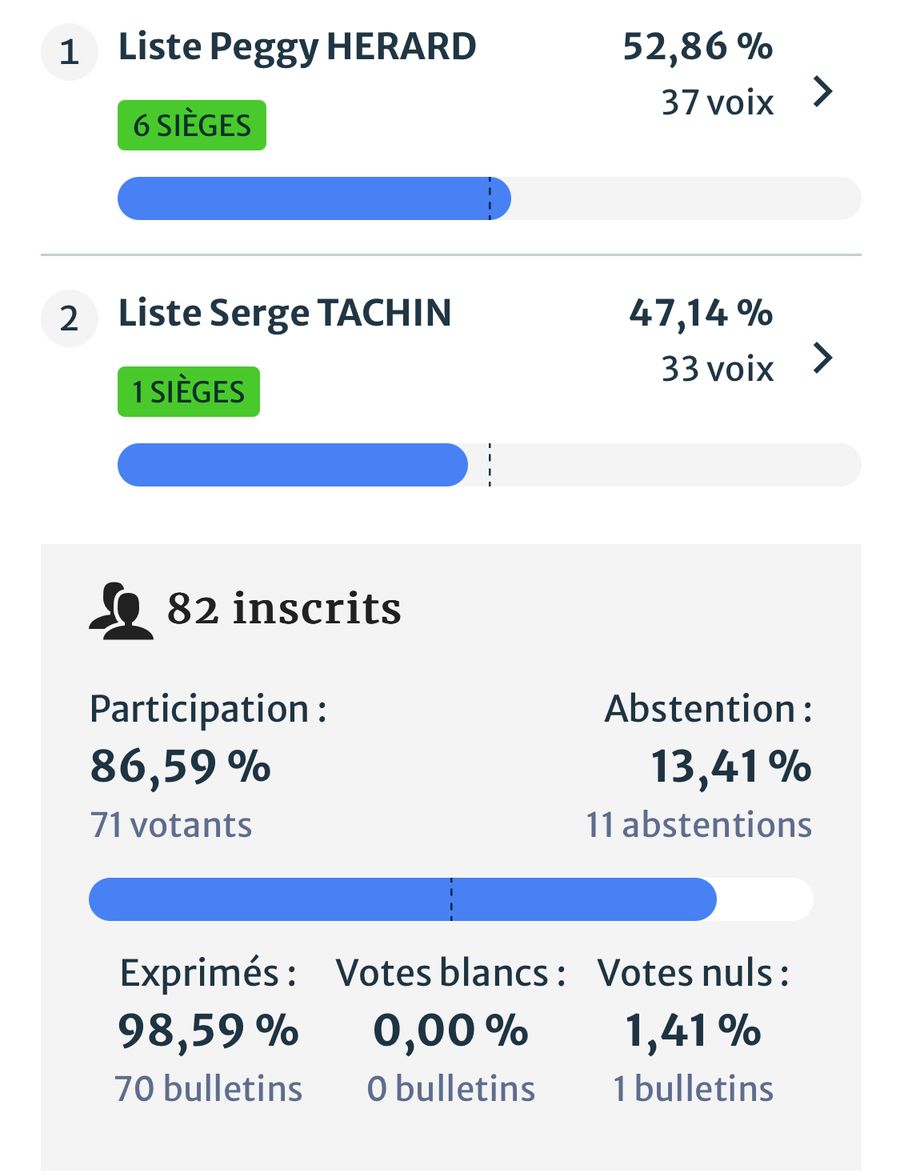Click the Votes blancs 0,00 % value
Image resolution: width=900 pixels, height=1173 pixels.
pyautogui.click(x=451, y=1031)
